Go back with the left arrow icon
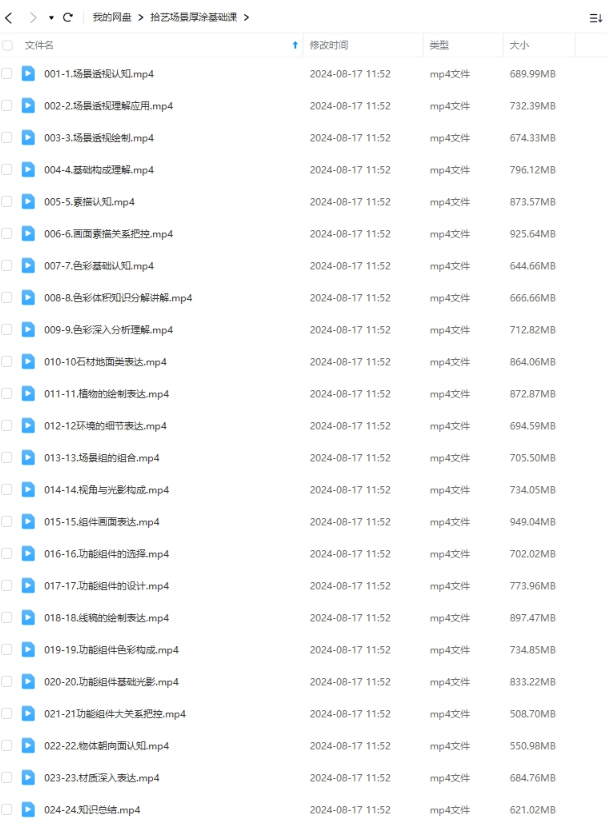 coord(8,18)
